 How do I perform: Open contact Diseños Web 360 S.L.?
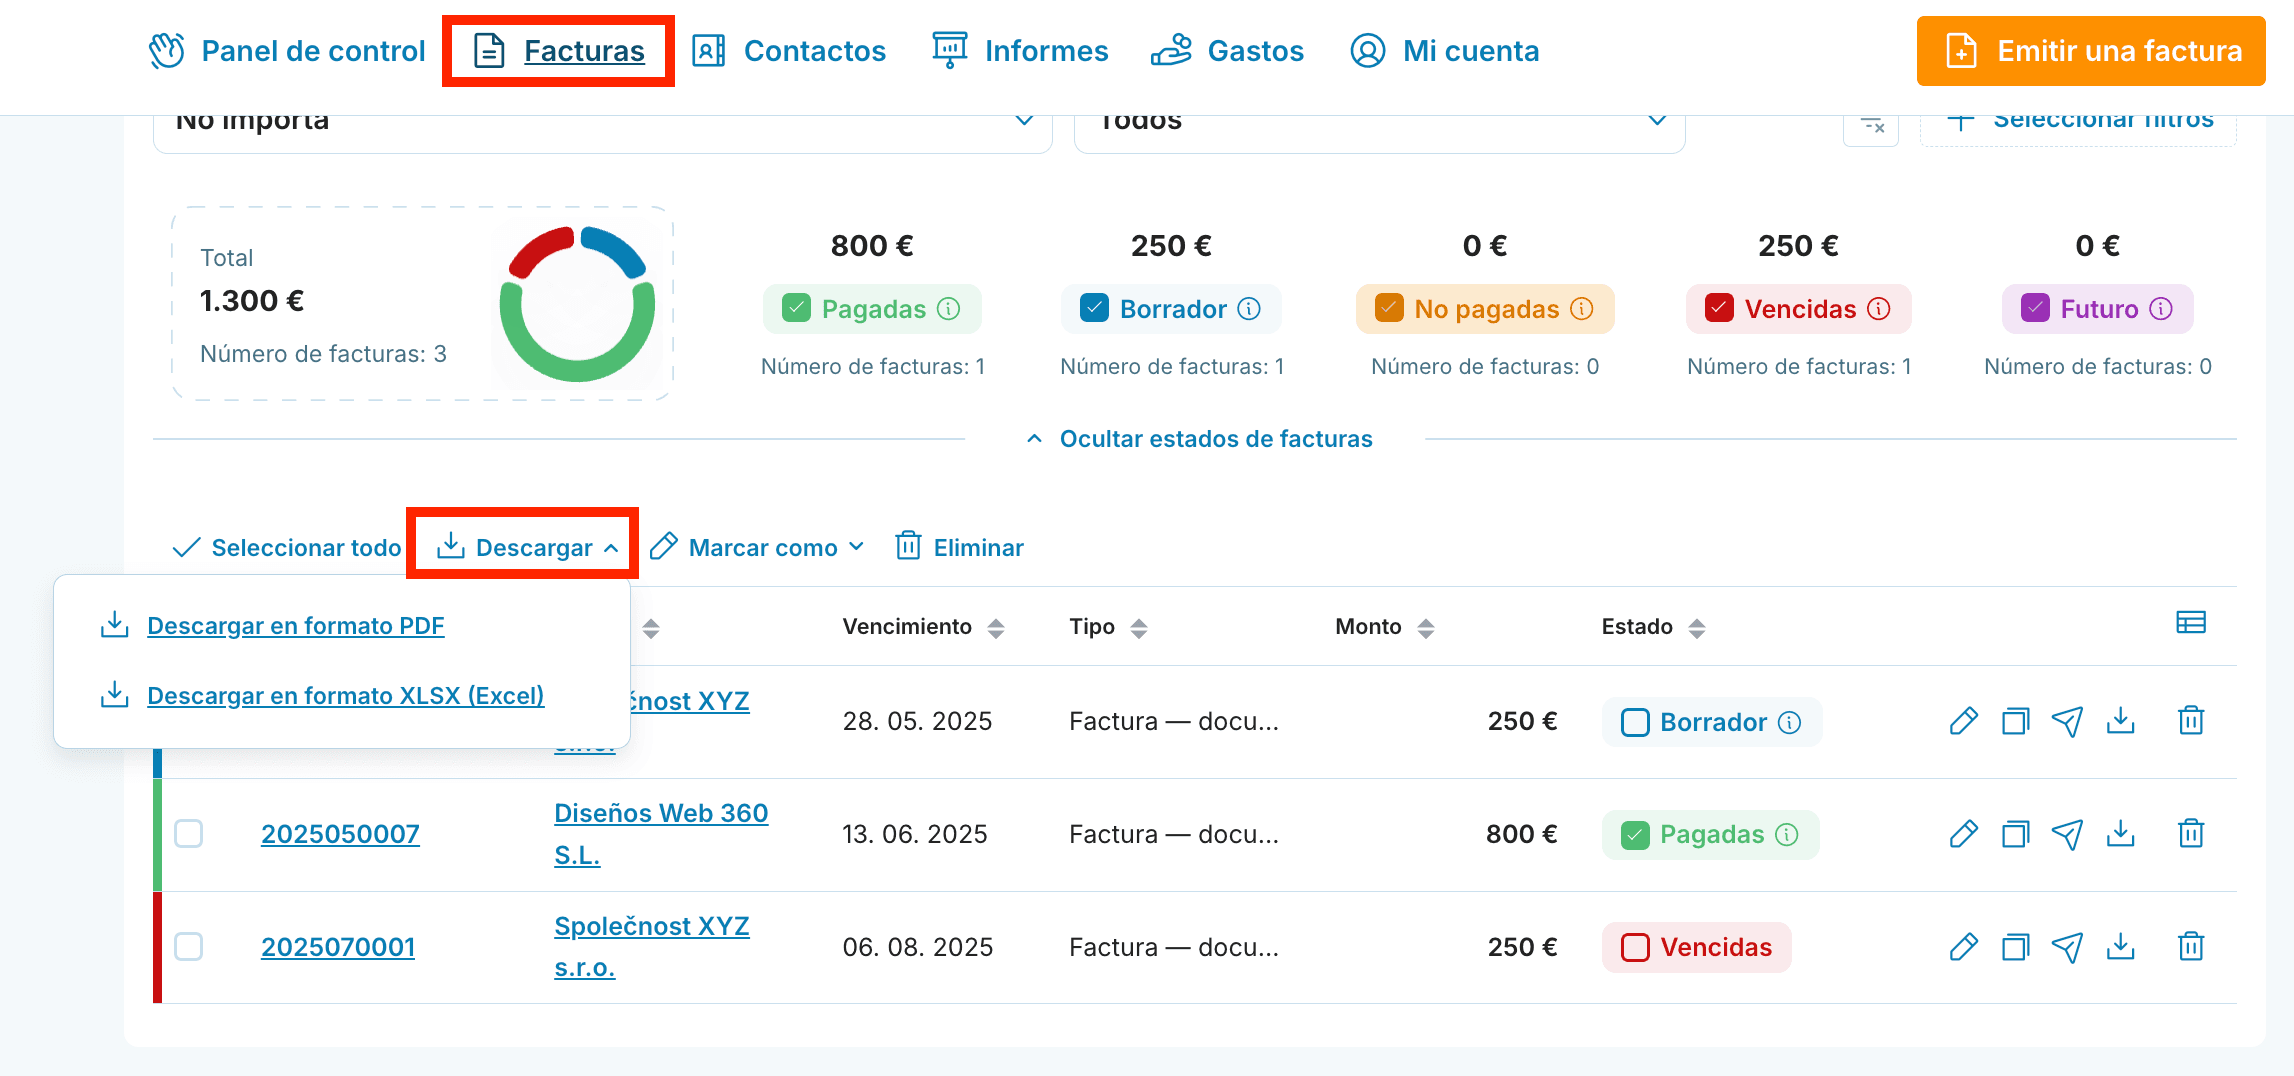point(661,834)
